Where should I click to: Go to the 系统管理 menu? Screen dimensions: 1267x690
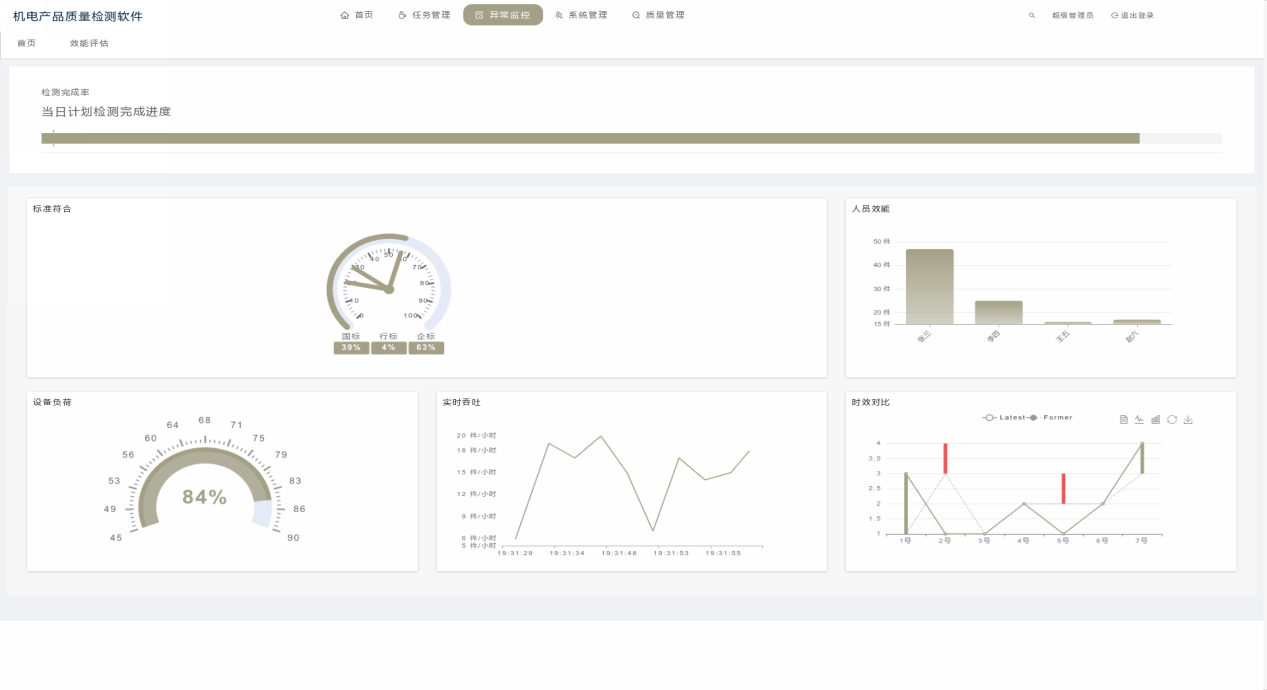(581, 15)
